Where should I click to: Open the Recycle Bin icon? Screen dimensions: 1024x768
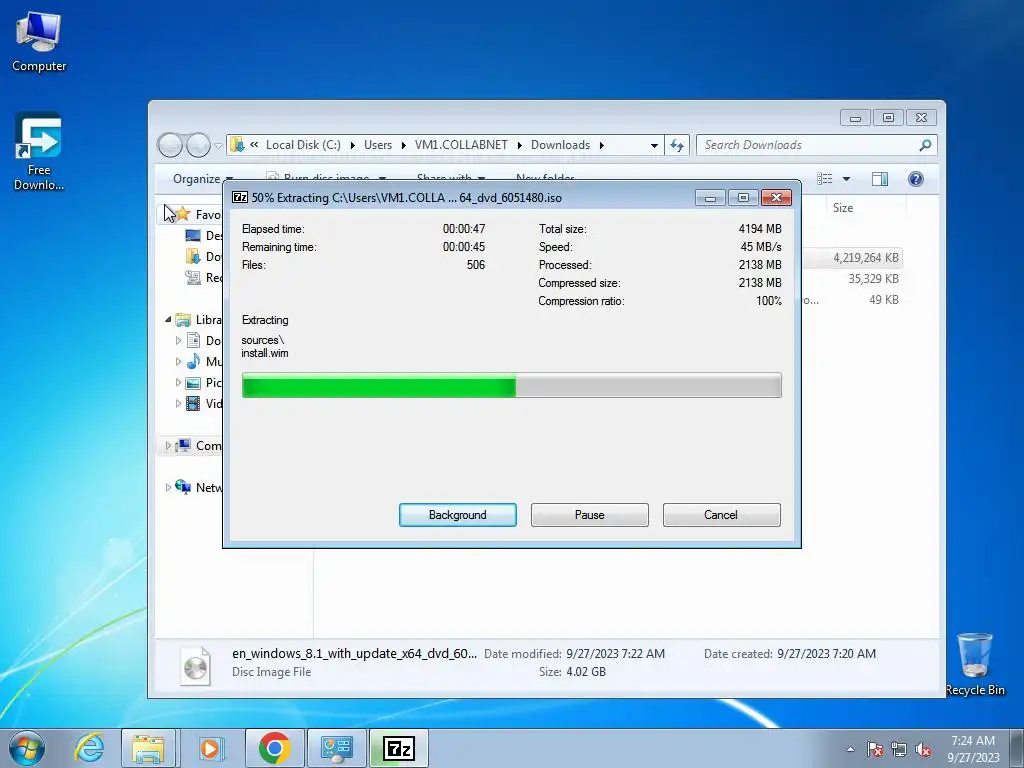(975, 664)
